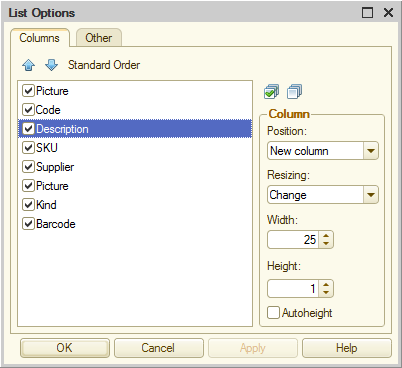Confirm settings with the OK button
Viewport: 402px width, 368px height.
pos(65,348)
